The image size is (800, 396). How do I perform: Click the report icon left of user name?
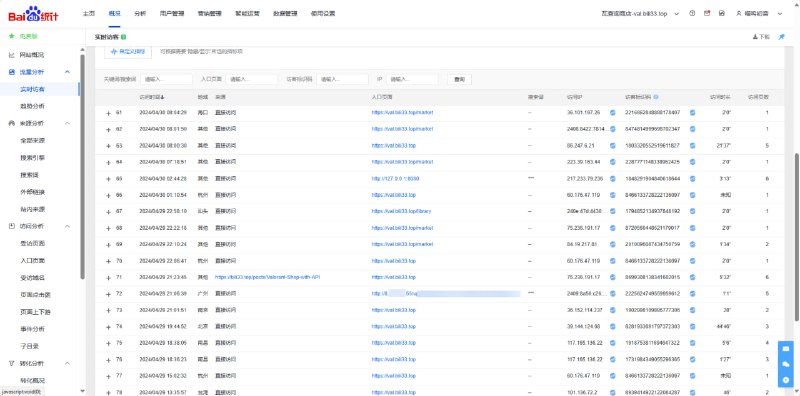click(721, 14)
